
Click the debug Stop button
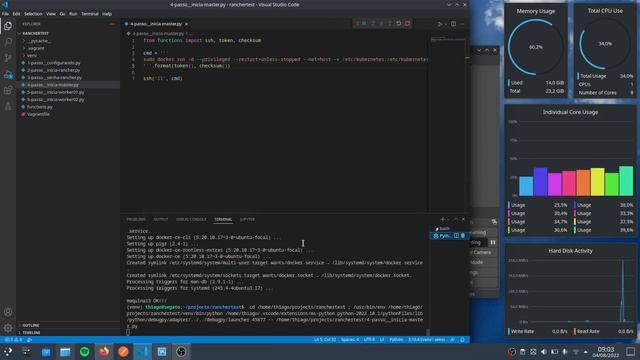(x=407, y=24)
